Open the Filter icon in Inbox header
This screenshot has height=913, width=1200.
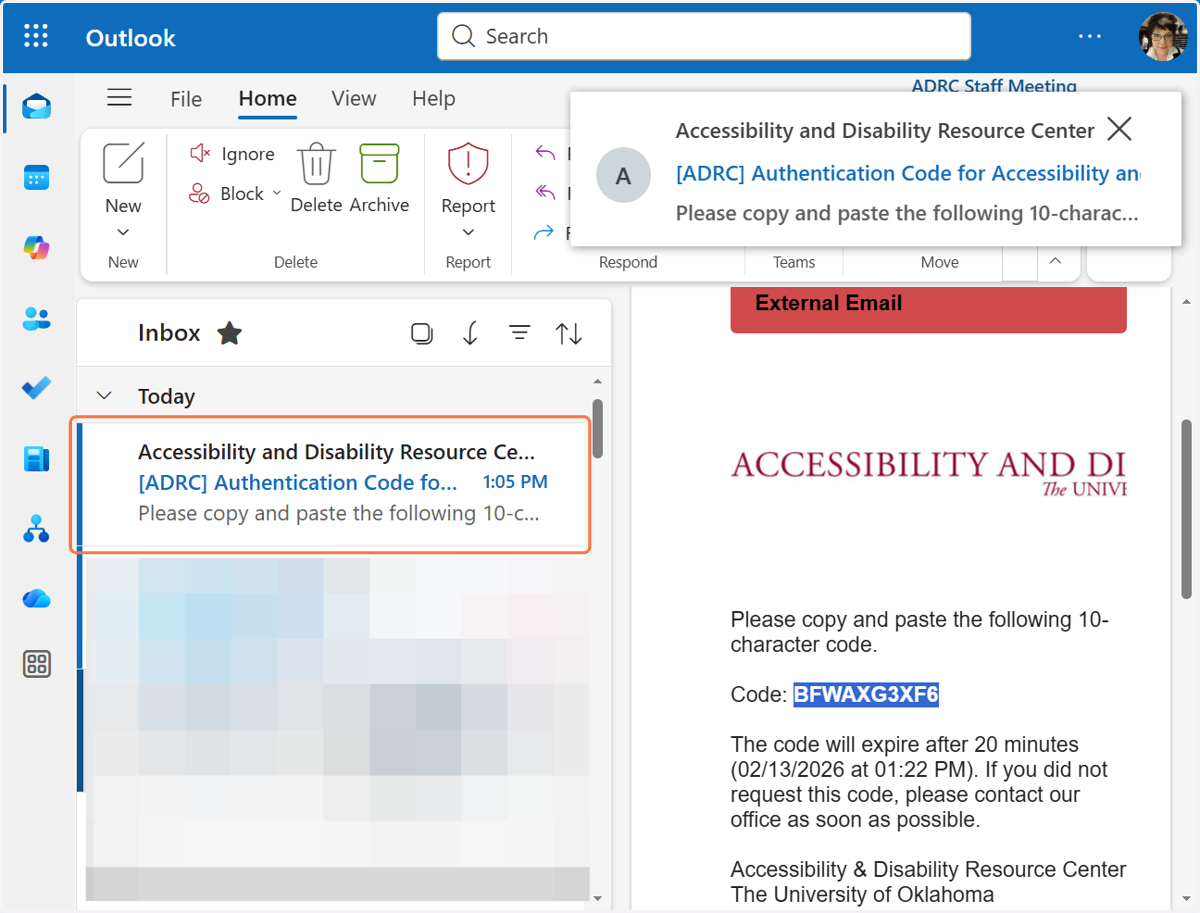click(519, 333)
